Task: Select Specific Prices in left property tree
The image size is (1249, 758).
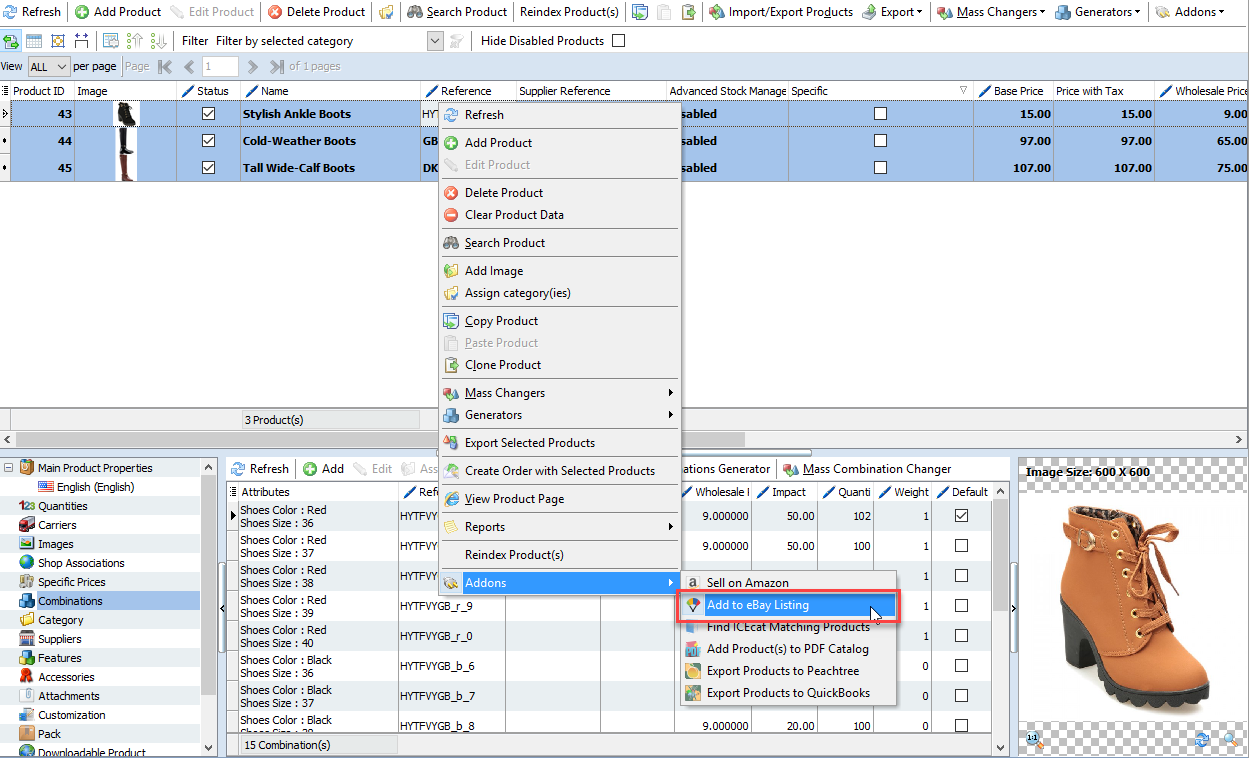Action: 72,582
